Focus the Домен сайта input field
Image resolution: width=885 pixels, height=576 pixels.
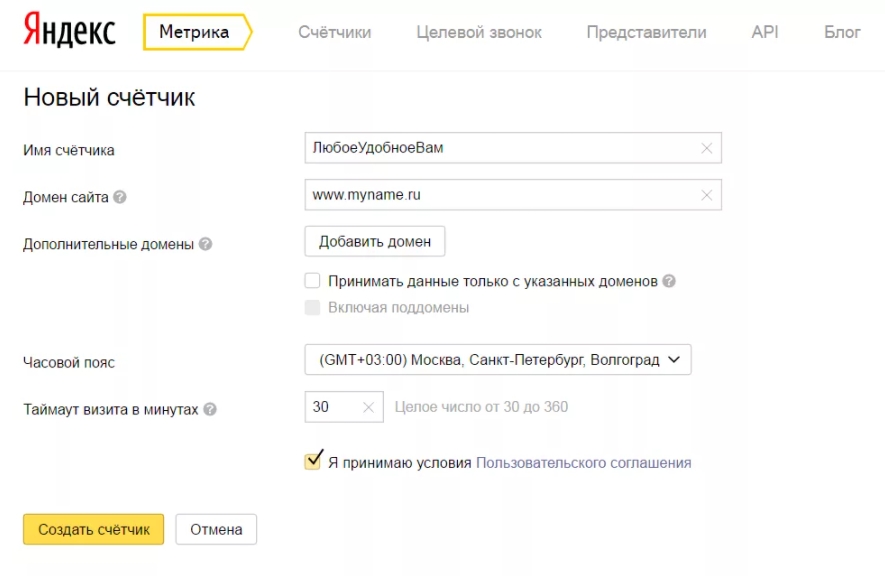(513, 195)
